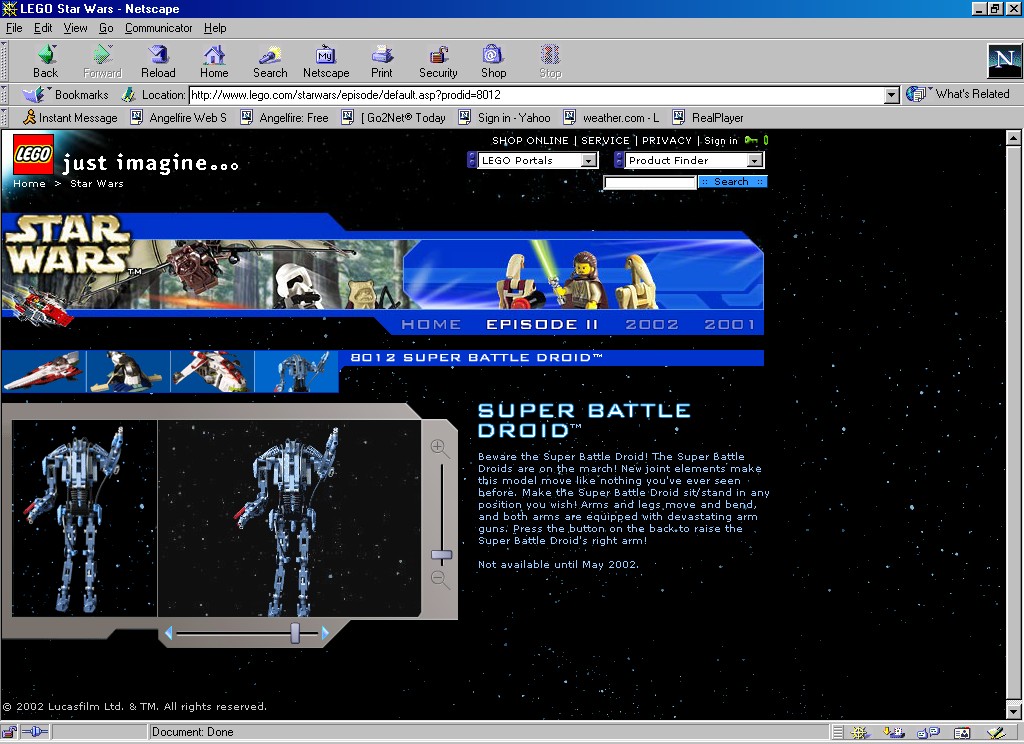Image resolution: width=1024 pixels, height=744 pixels.
Task: Select the Republic gunship thumbnail
Action: (212, 371)
